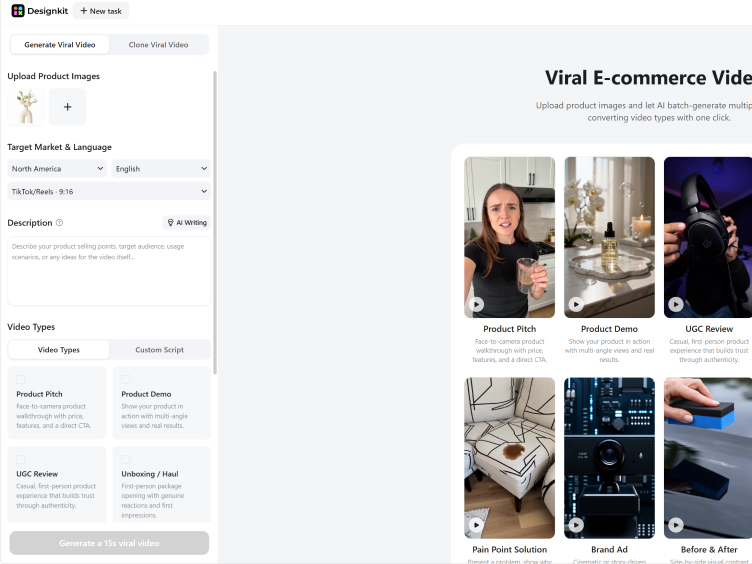Screen dimensions: 752x564
Task: Play the Product Demo sample video
Action: (x=576, y=304)
